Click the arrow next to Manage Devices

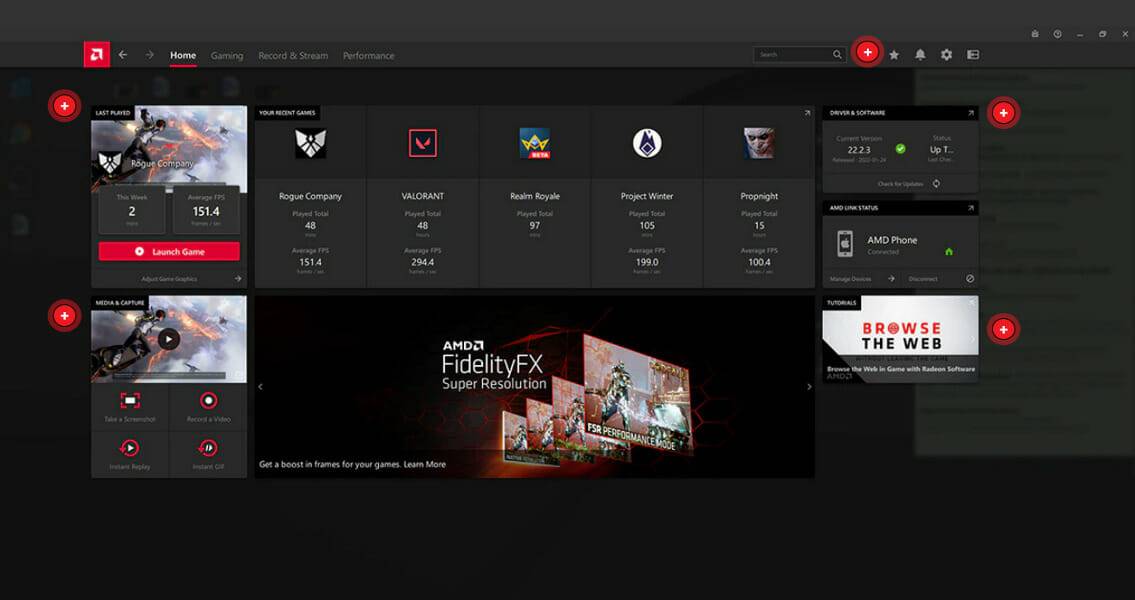[x=891, y=279]
